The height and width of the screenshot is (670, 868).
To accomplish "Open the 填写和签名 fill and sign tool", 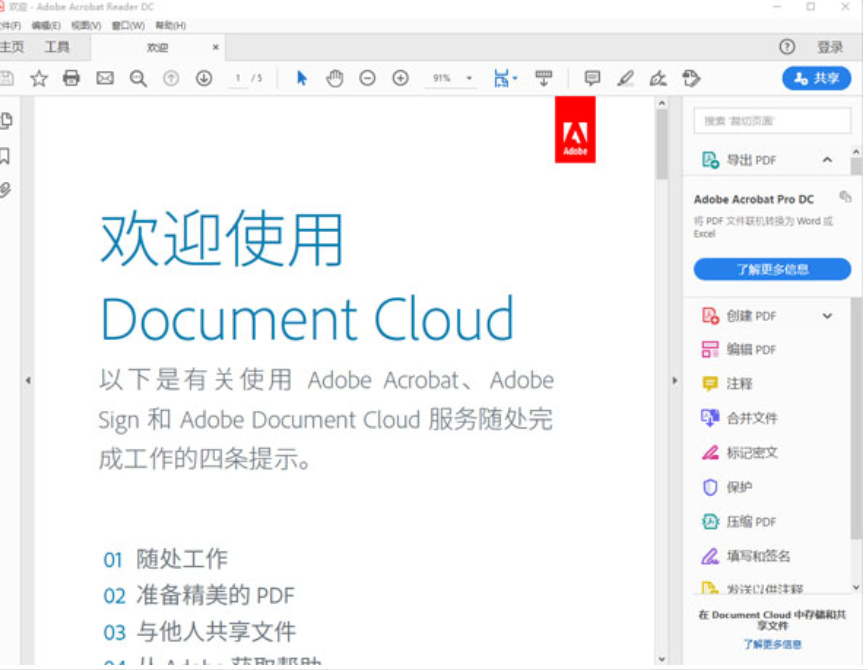I will click(746, 556).
